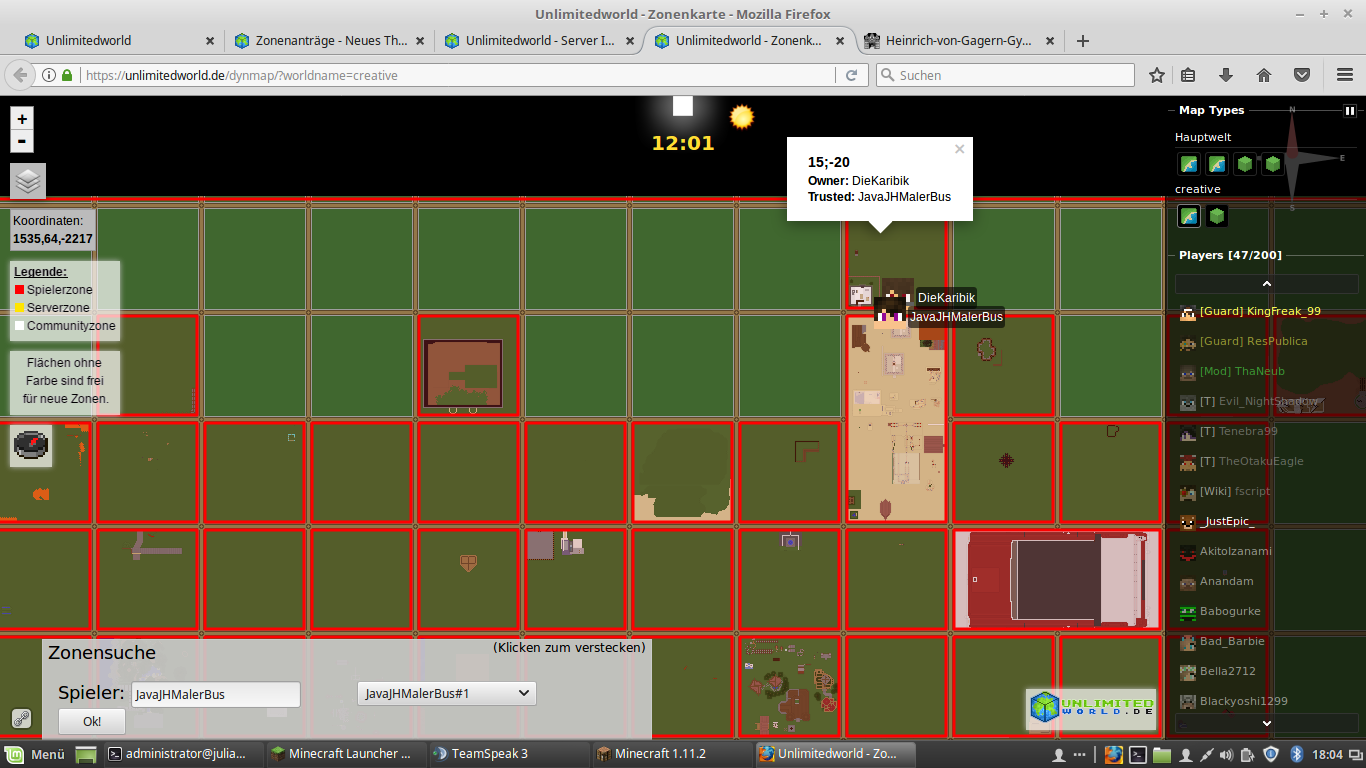Image resolution: width=1366 pixels, height=768 pixels.
Task: Switch to Minecraft 1.11.2 taskbar window
Action: 670,754
